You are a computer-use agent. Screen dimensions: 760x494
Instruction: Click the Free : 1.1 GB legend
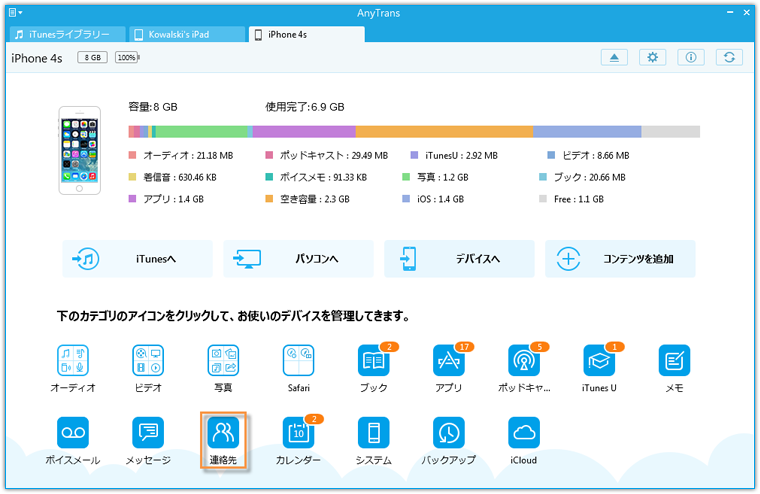point(571,199)
